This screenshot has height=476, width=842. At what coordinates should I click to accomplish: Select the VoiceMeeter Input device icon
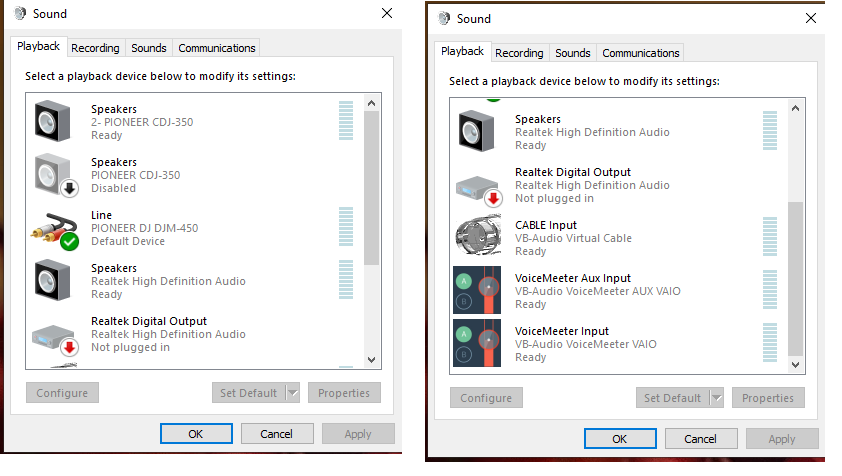(477, 343)
